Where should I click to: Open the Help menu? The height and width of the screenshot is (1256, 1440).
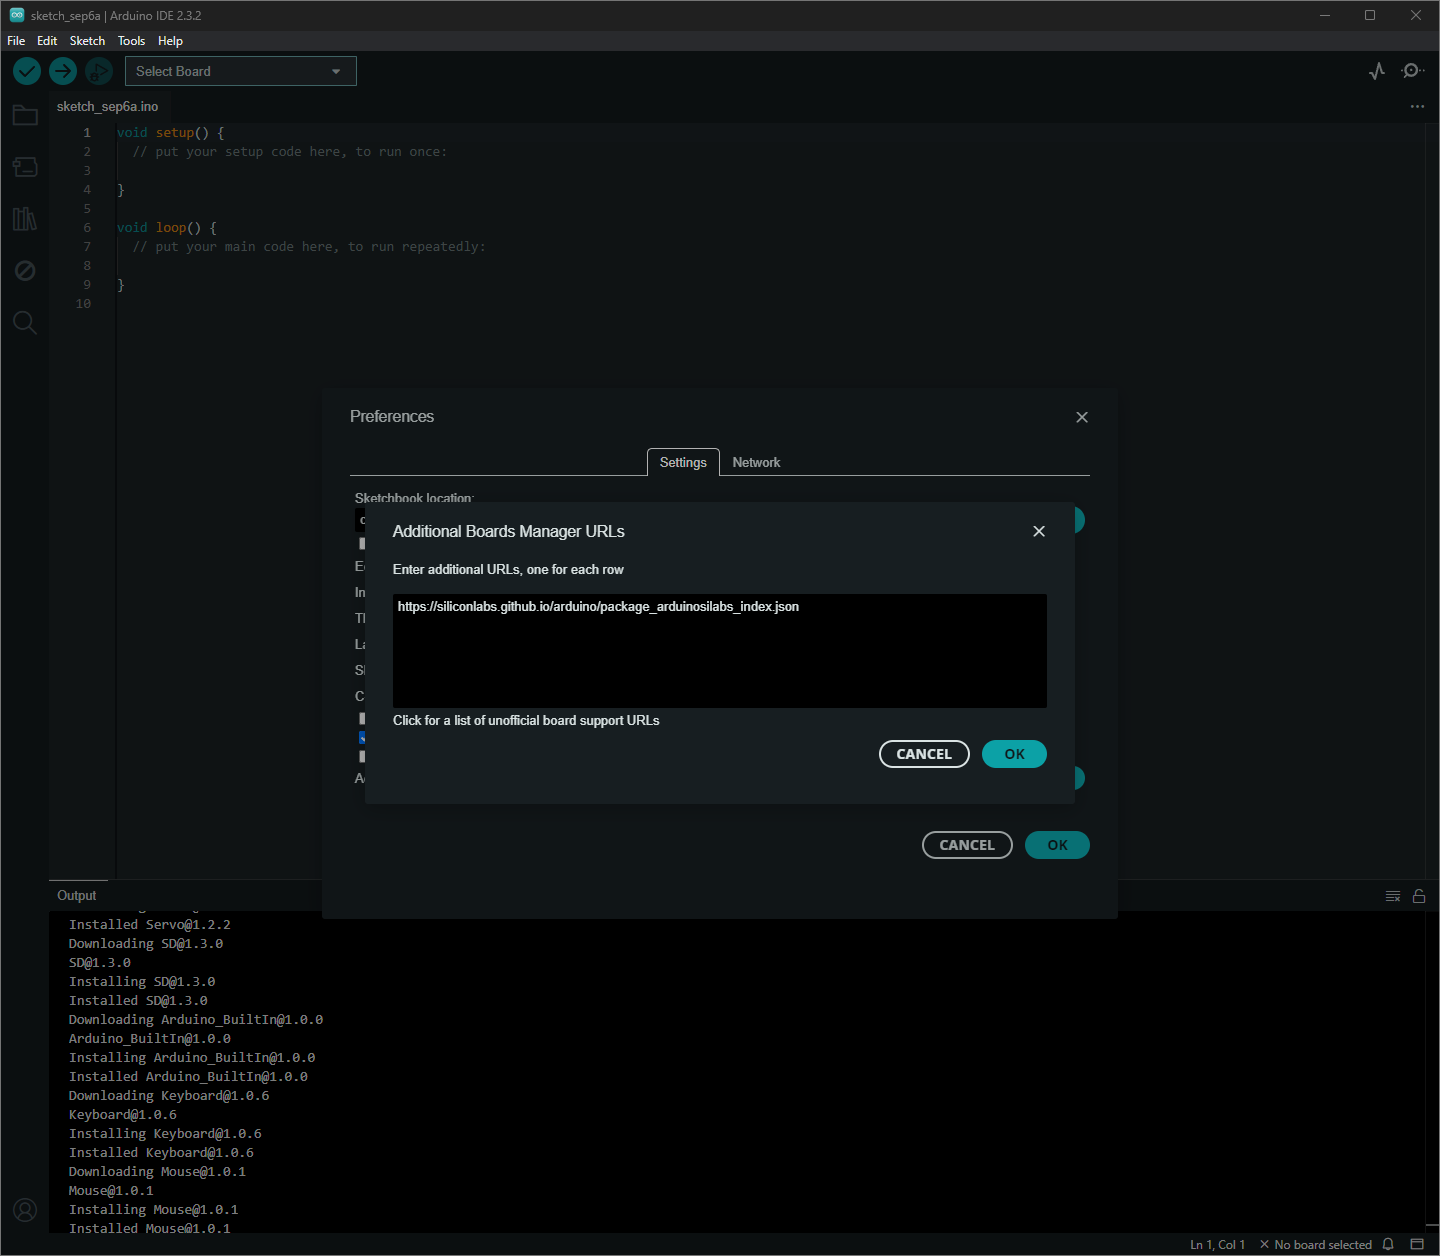(170, 41)
